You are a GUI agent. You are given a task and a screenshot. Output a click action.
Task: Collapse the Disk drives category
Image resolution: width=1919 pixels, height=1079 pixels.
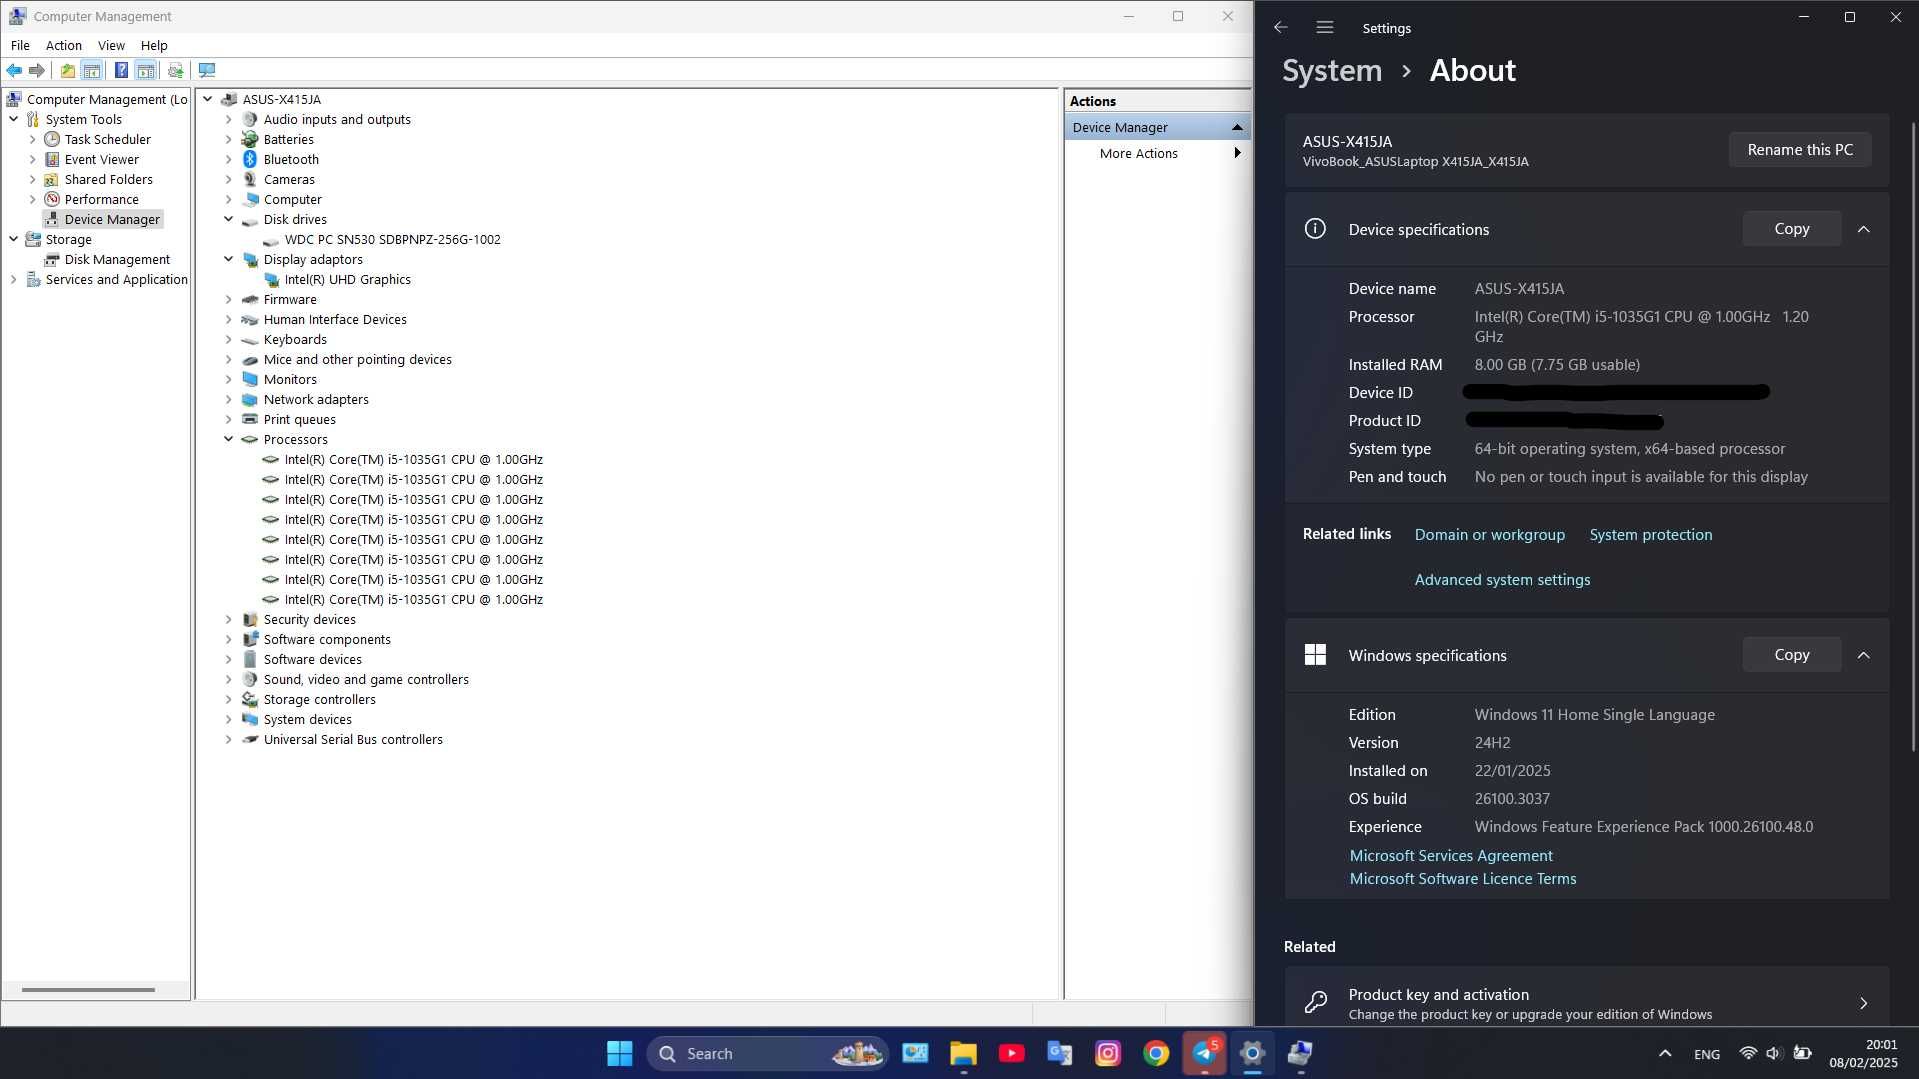[x=228, y=219]
